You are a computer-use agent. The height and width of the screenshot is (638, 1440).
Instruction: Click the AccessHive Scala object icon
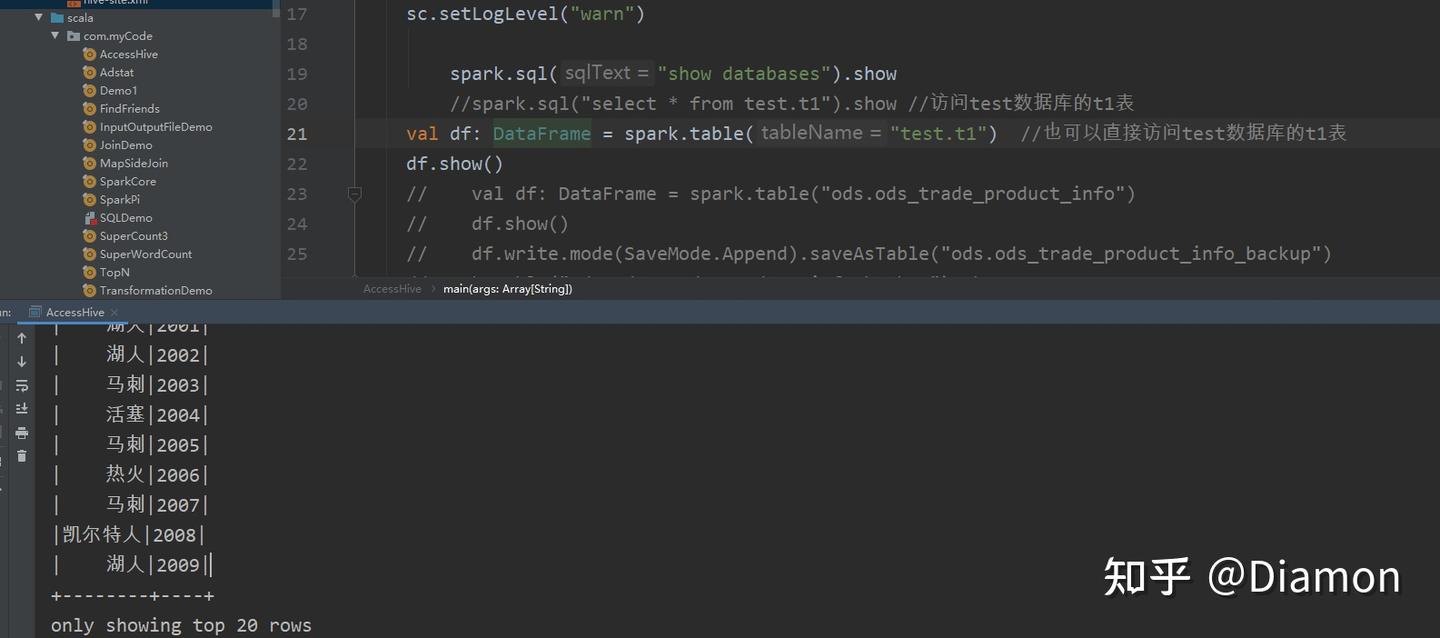coord(90,53)
